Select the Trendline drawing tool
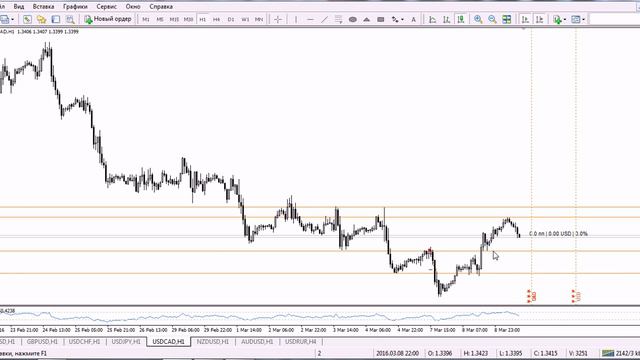 (324, 19)
